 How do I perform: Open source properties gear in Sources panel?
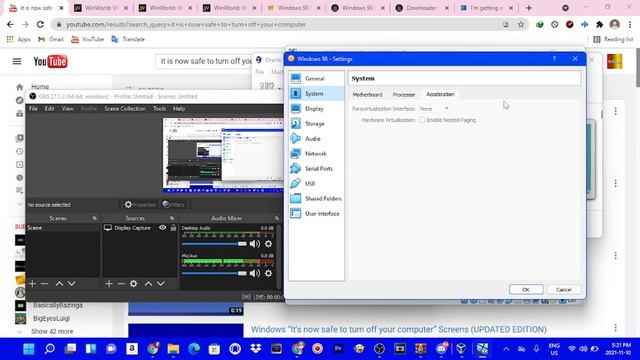point(133,283)
